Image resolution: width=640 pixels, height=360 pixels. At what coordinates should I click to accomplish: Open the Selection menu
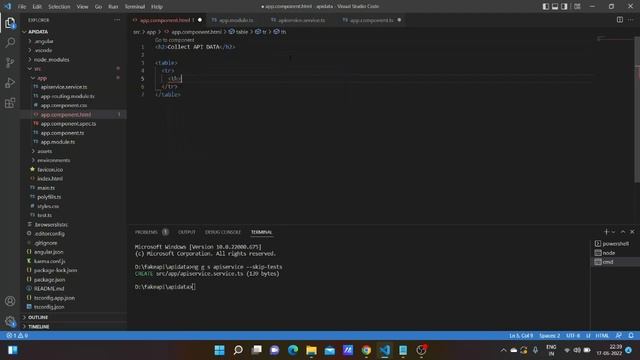coord(59,7)
